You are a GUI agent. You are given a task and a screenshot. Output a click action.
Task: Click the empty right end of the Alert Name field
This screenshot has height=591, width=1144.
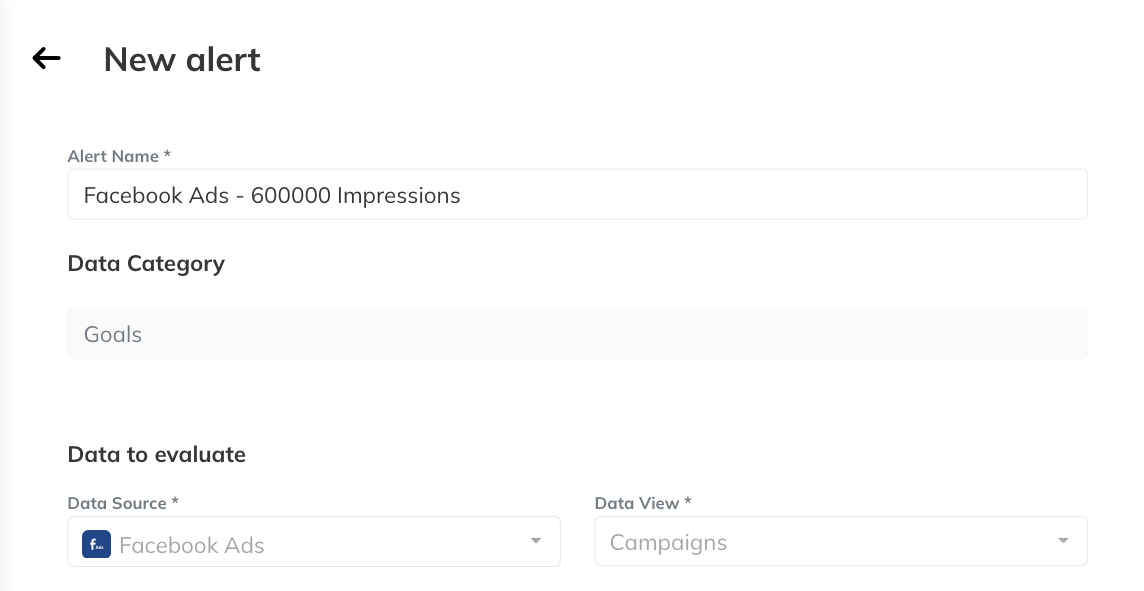click(x=773, y=195)
